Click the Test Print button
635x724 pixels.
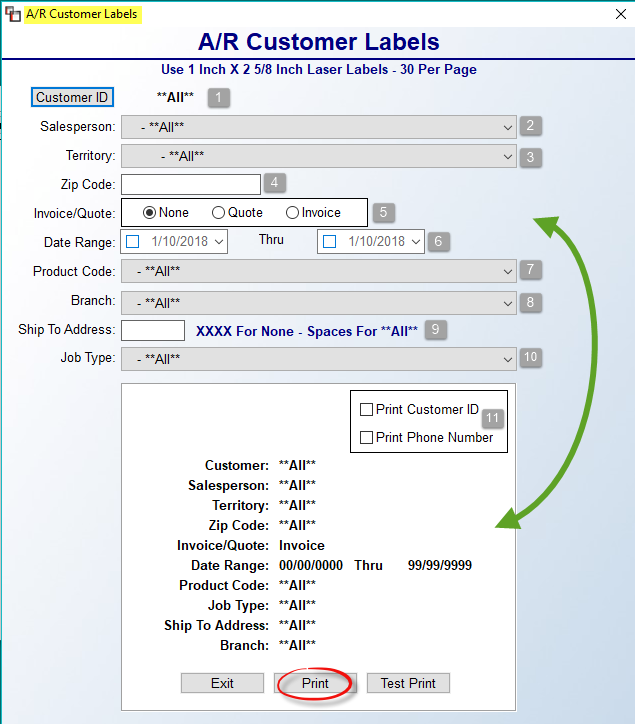(408, 683)
